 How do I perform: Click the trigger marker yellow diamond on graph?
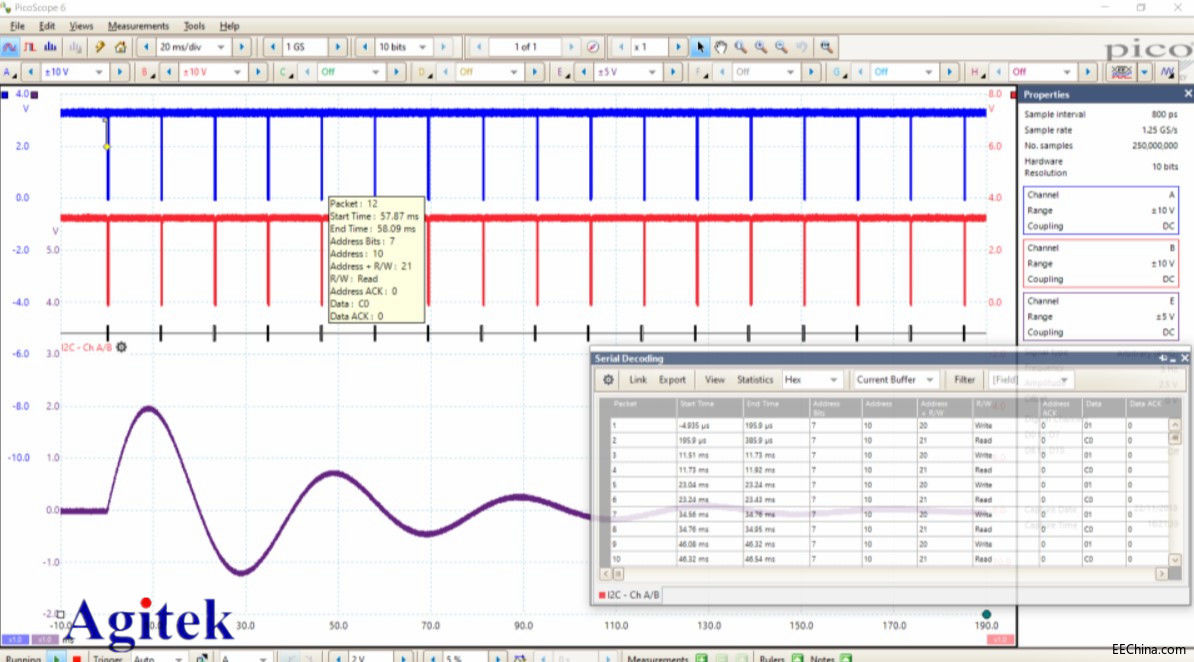(x=107, y=146)
